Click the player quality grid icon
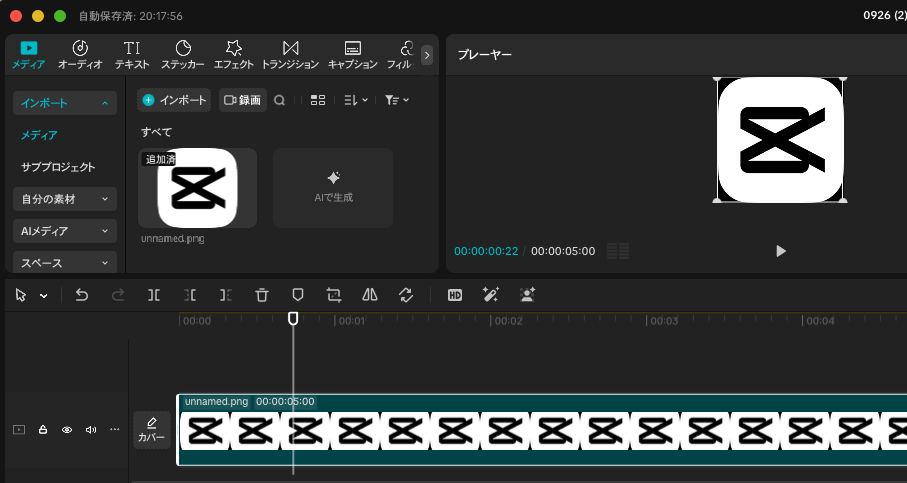Image resolution: width=907 pixels, height=483 pixels. pos(618,251)
